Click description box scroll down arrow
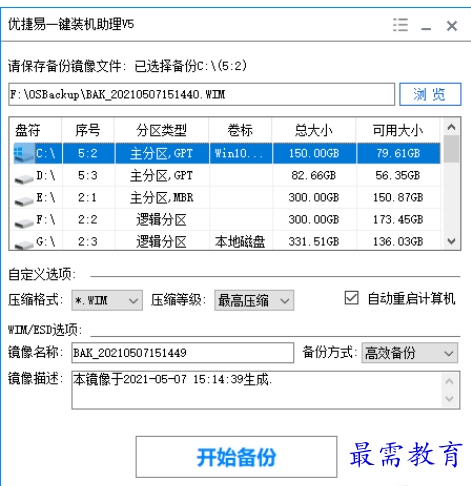This screenshot has width=471, height=486. [x=449, y=399]
